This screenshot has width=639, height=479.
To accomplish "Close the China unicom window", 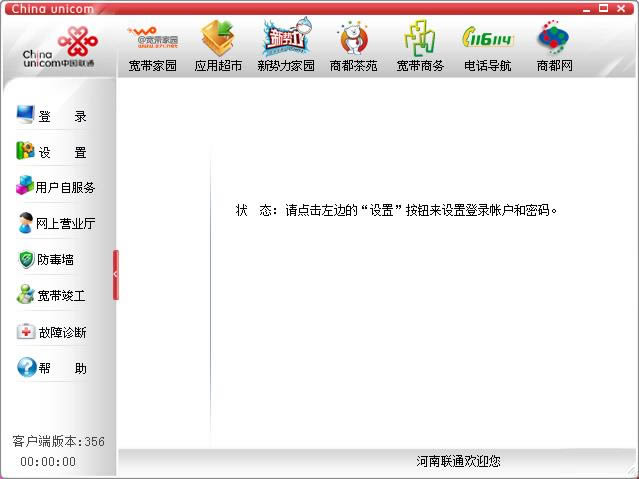I will tap(621, 8).
